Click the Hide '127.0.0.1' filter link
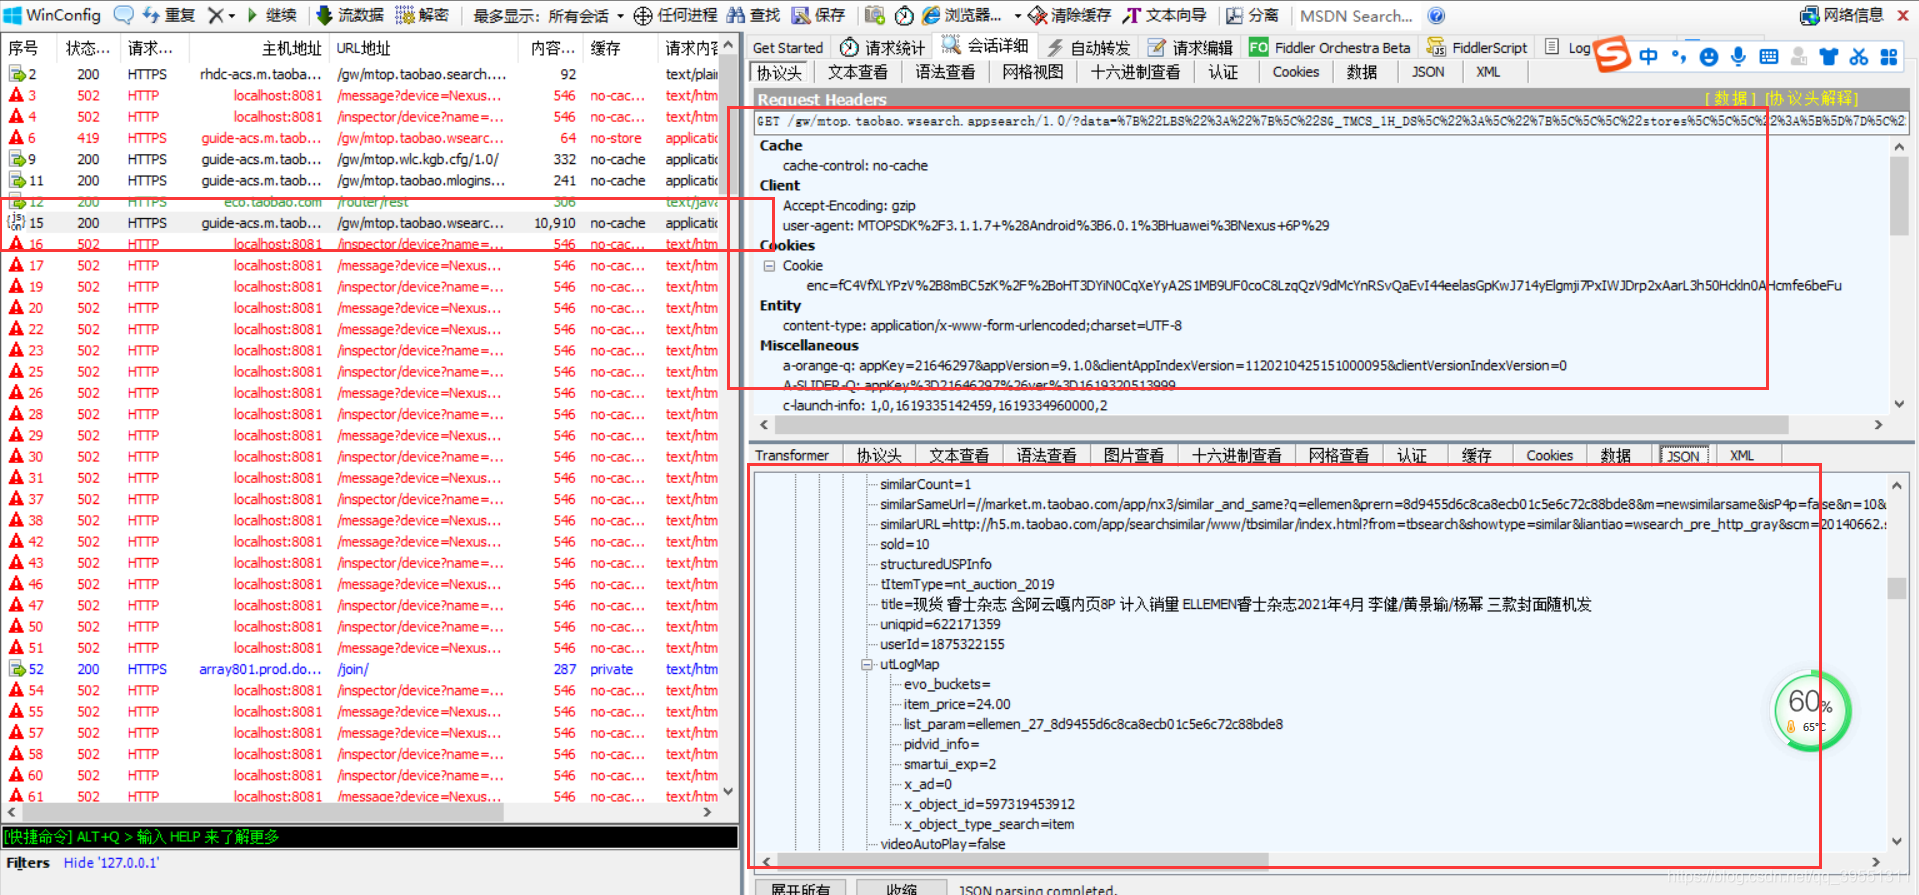1919x895 pixels. point(111,862)
